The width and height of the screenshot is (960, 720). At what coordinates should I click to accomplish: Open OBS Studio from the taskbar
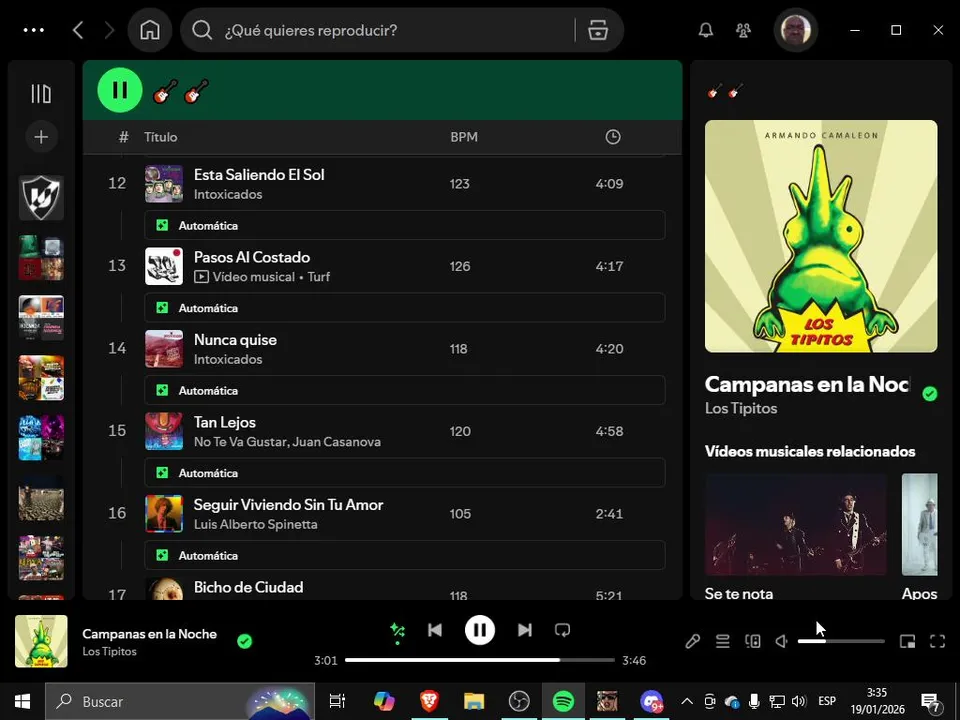coord(519,702)
